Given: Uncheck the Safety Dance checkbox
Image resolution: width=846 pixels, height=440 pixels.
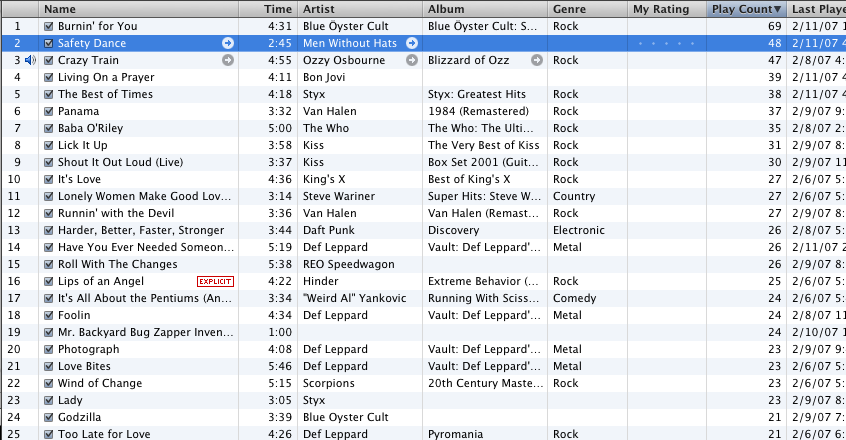Looking at the screenshot, I should 49,43.
